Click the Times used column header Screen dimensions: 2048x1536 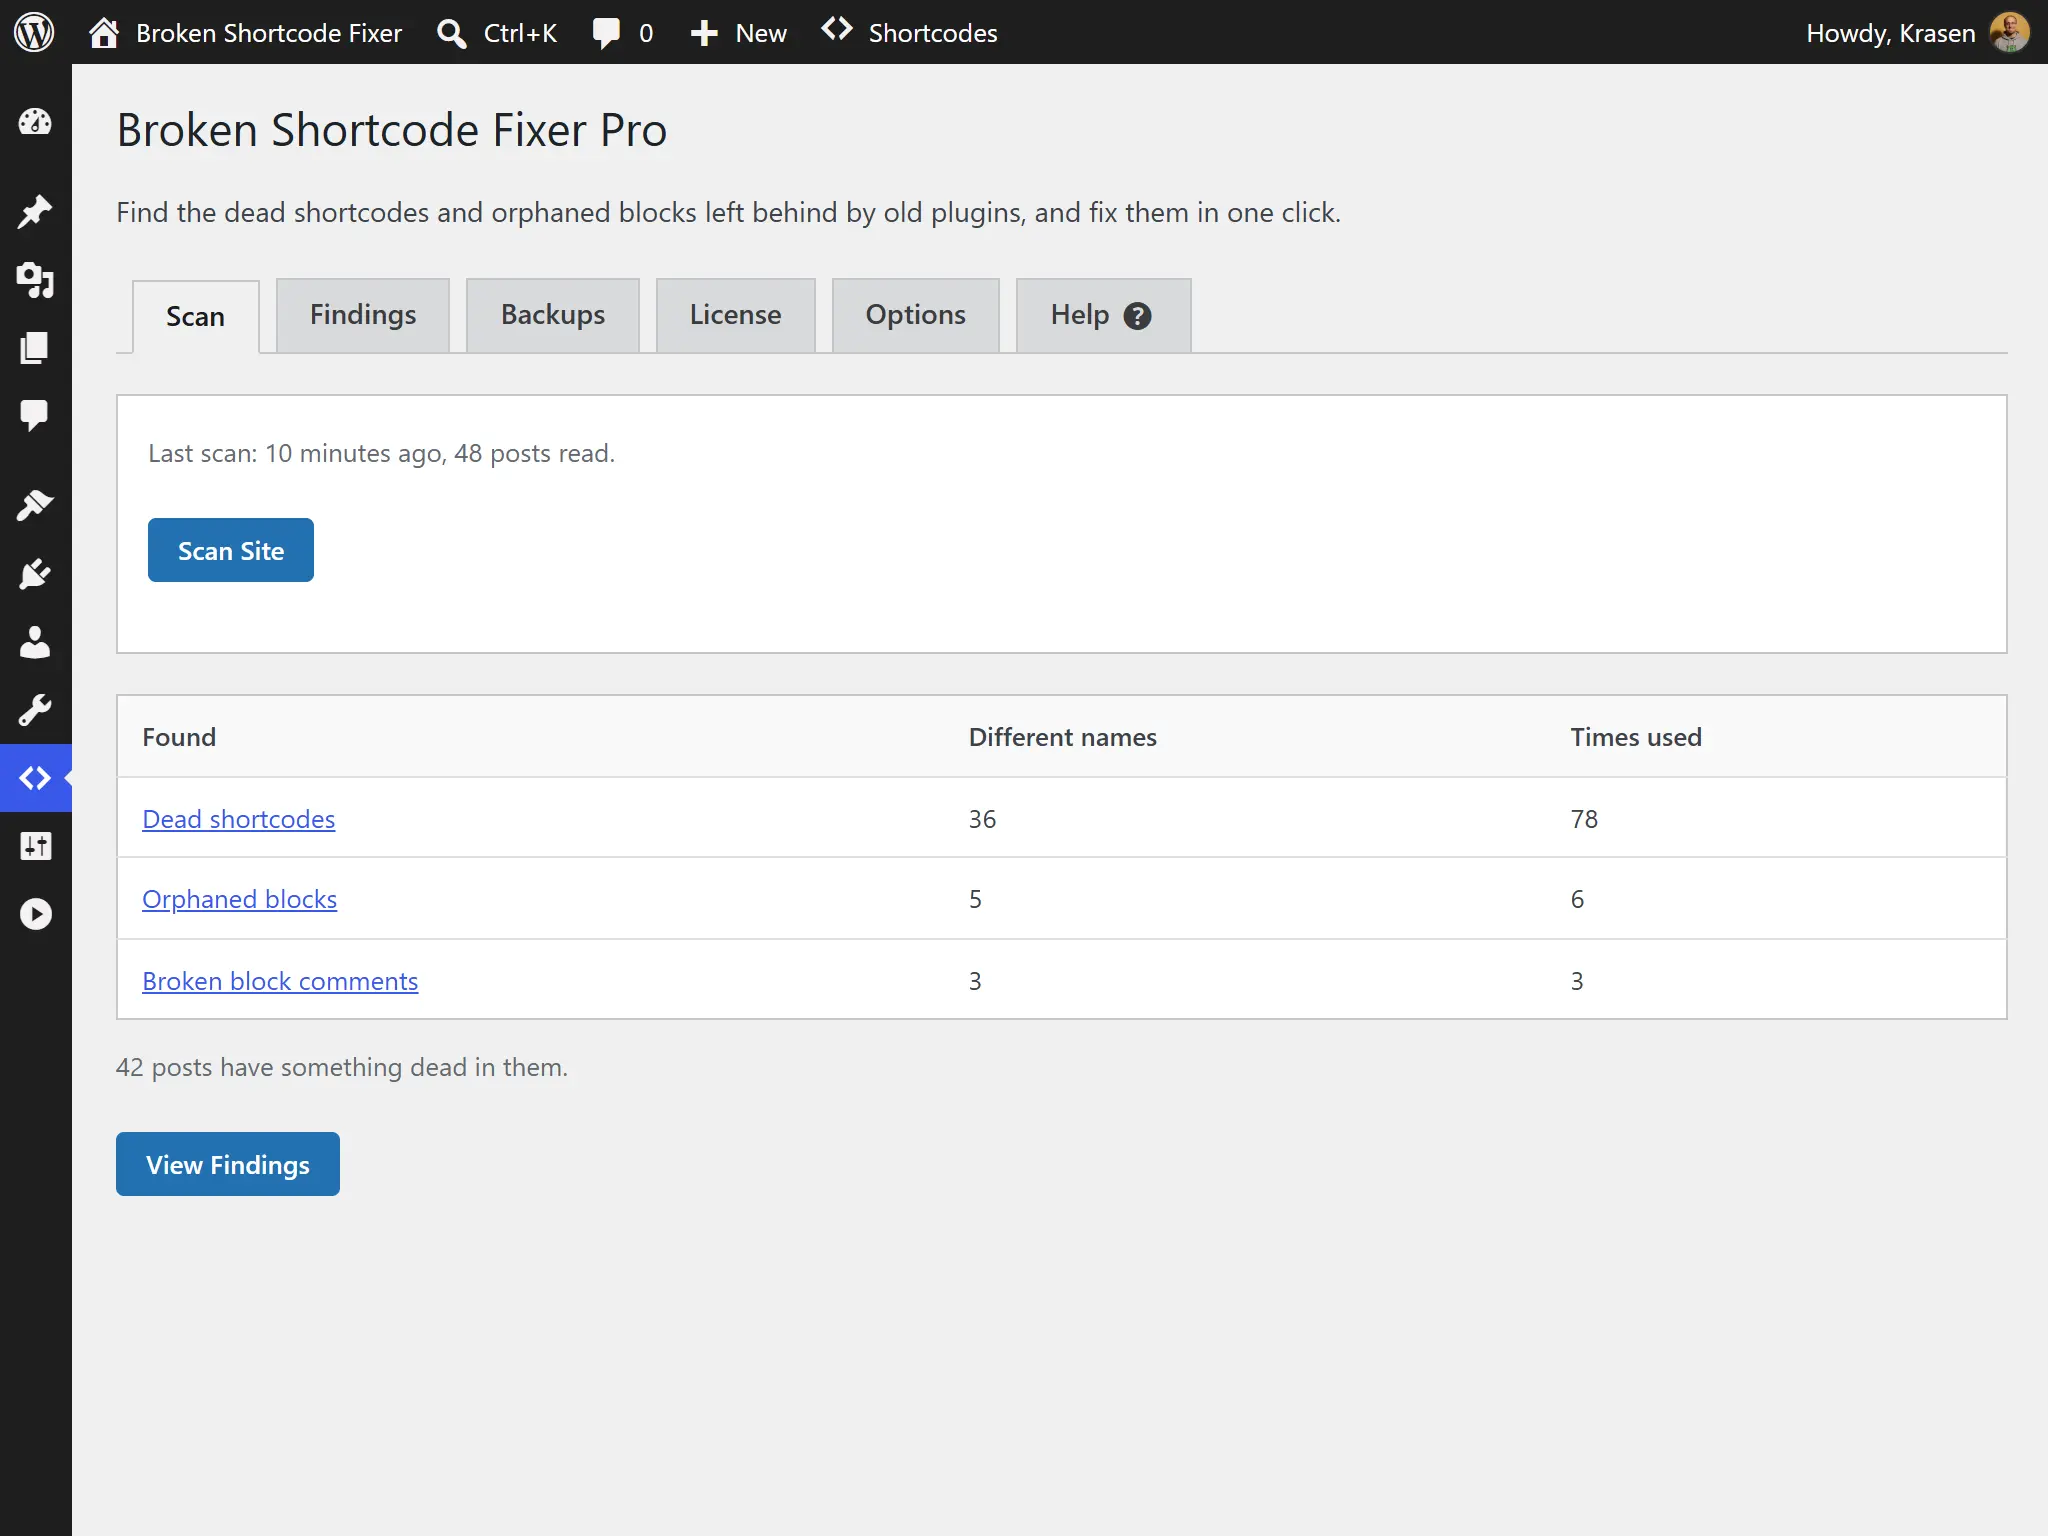point(1636,737)
